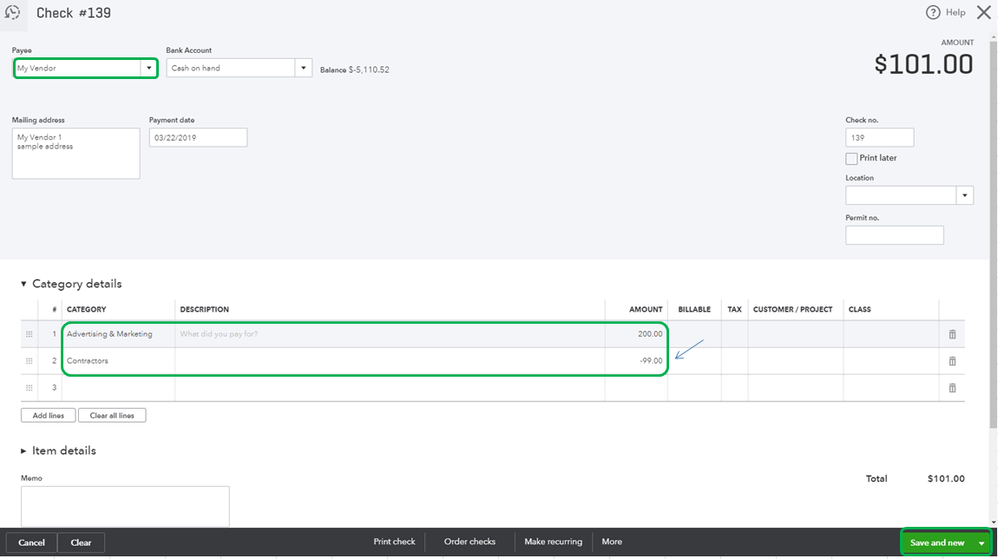Click the drag handle on line 3
The width and height of the screenshot is (998, 559).
pos(29,388)
